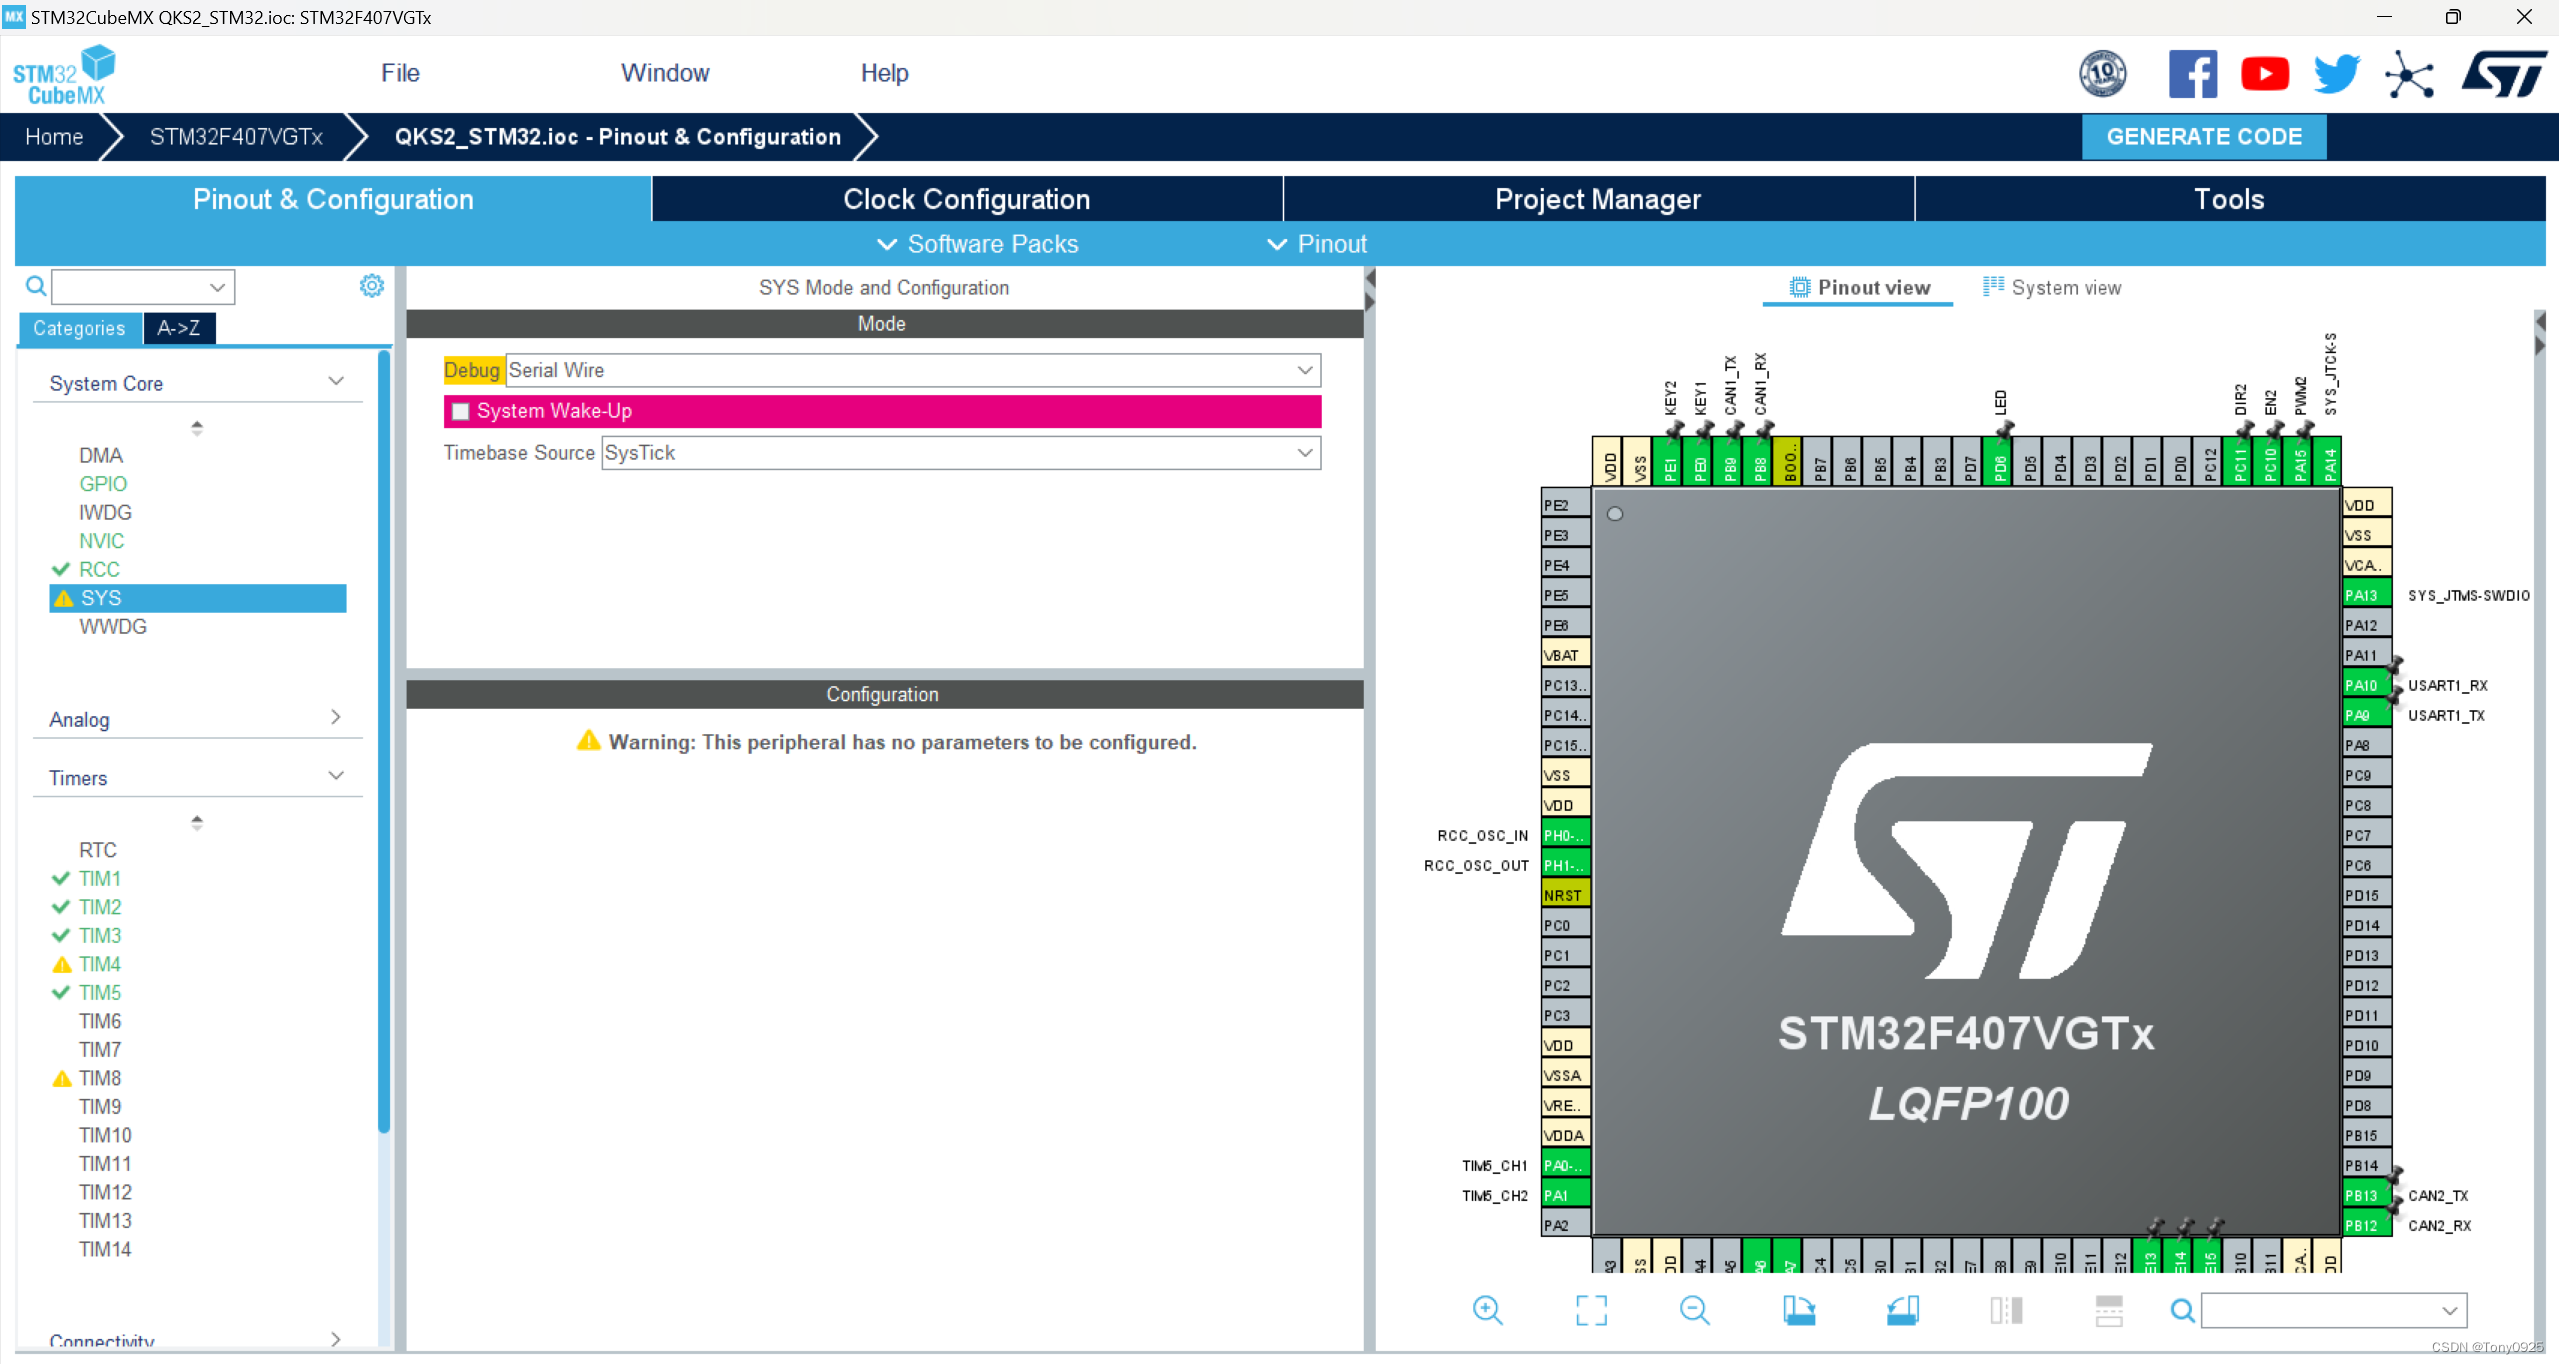Screen dimensions: 2559x1364
Task: Open the File menu
Action: pos(400,73)
